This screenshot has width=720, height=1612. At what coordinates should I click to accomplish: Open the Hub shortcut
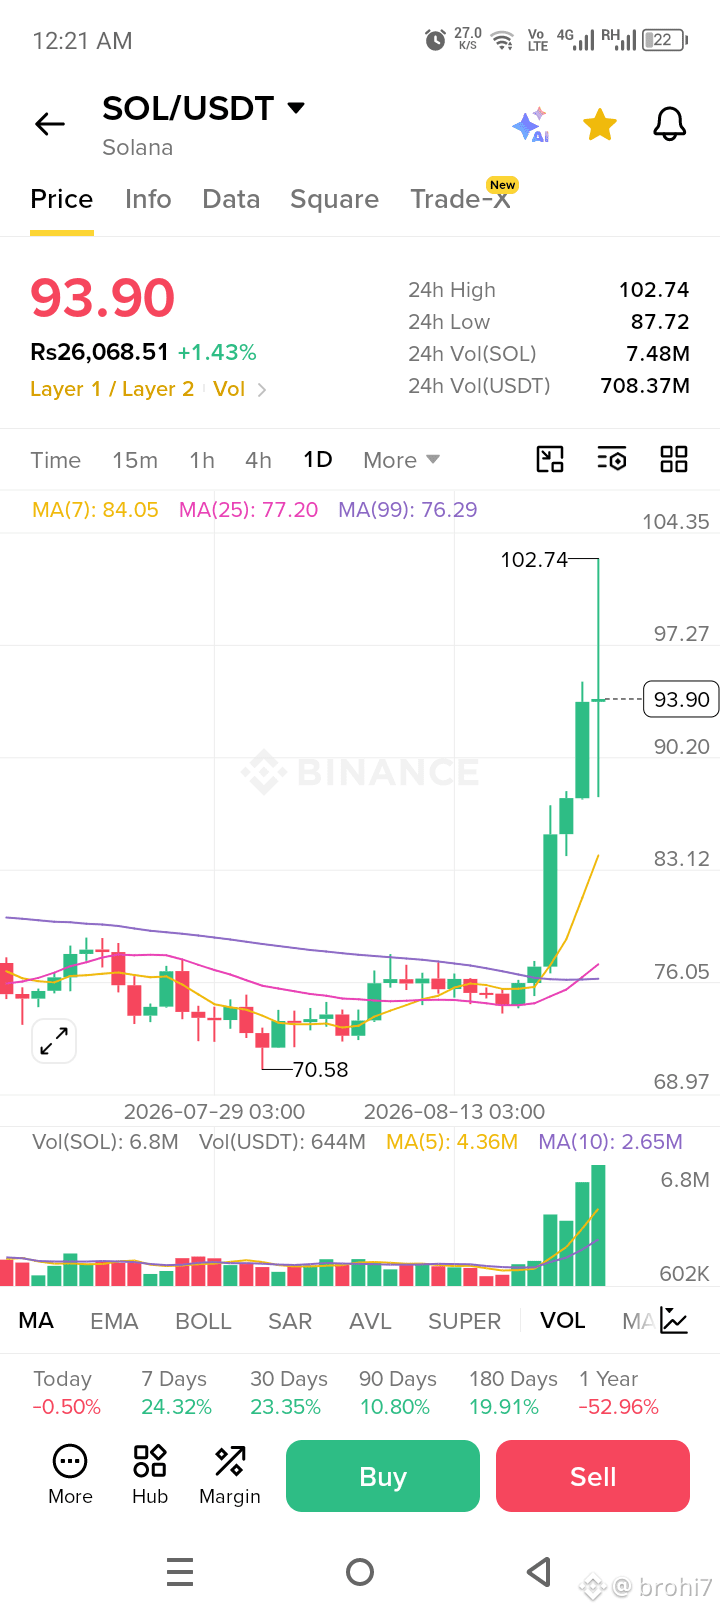[150, 1475]
